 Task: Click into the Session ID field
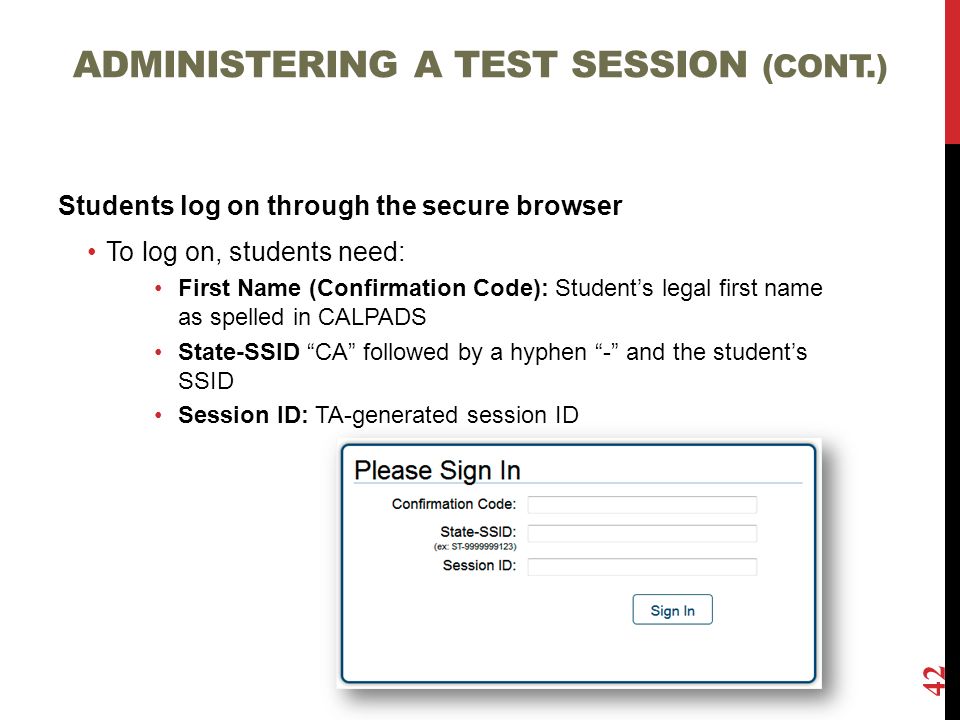pyautogui.click(x=642, y=566)
